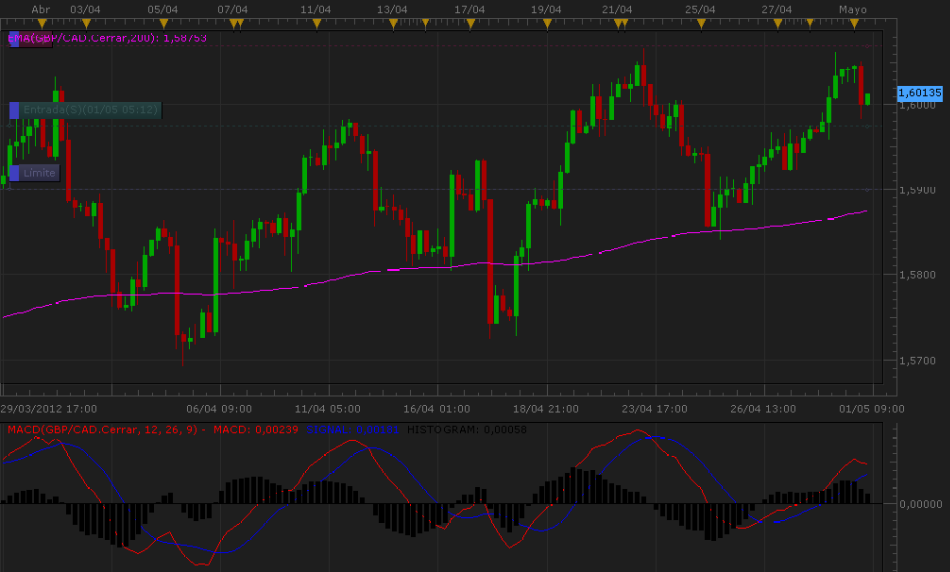Click the HISTOGRAM value label in the MACD panel
The width and height of the screenshot is (950, 572).
point(466,429)
